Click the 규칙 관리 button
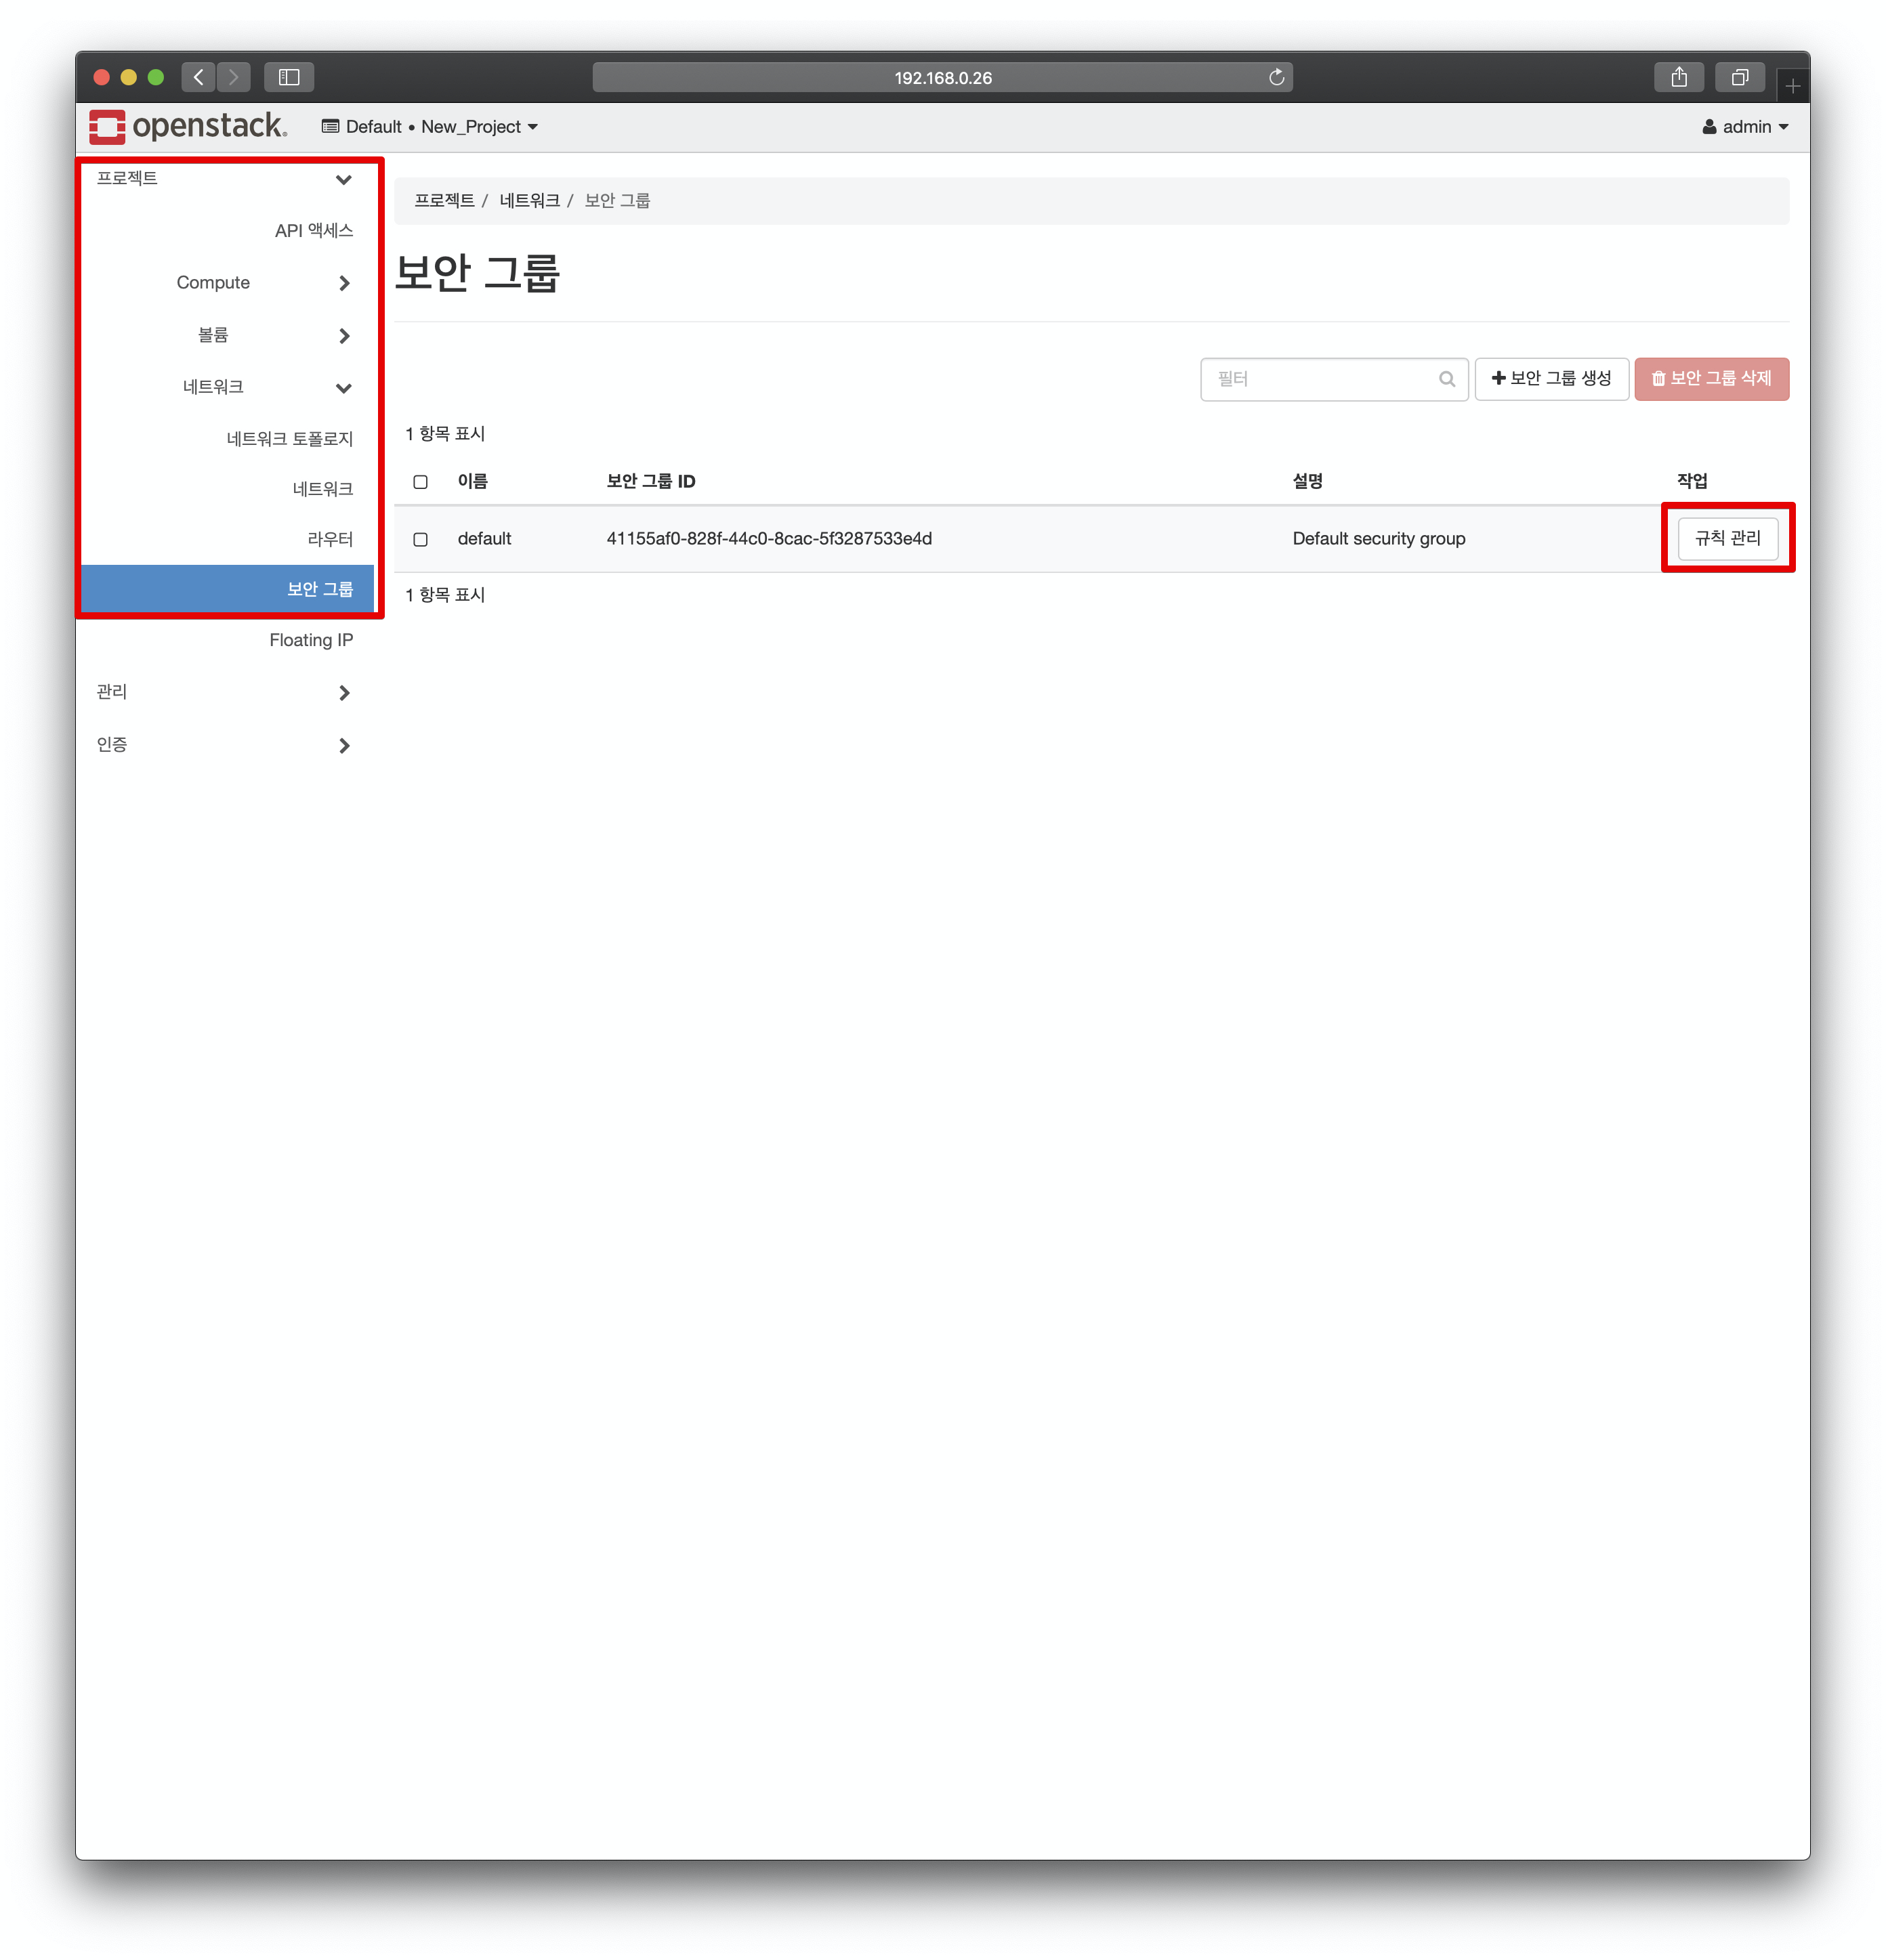Viewport: 1886px width, 1960px height. pos(1727,538)
